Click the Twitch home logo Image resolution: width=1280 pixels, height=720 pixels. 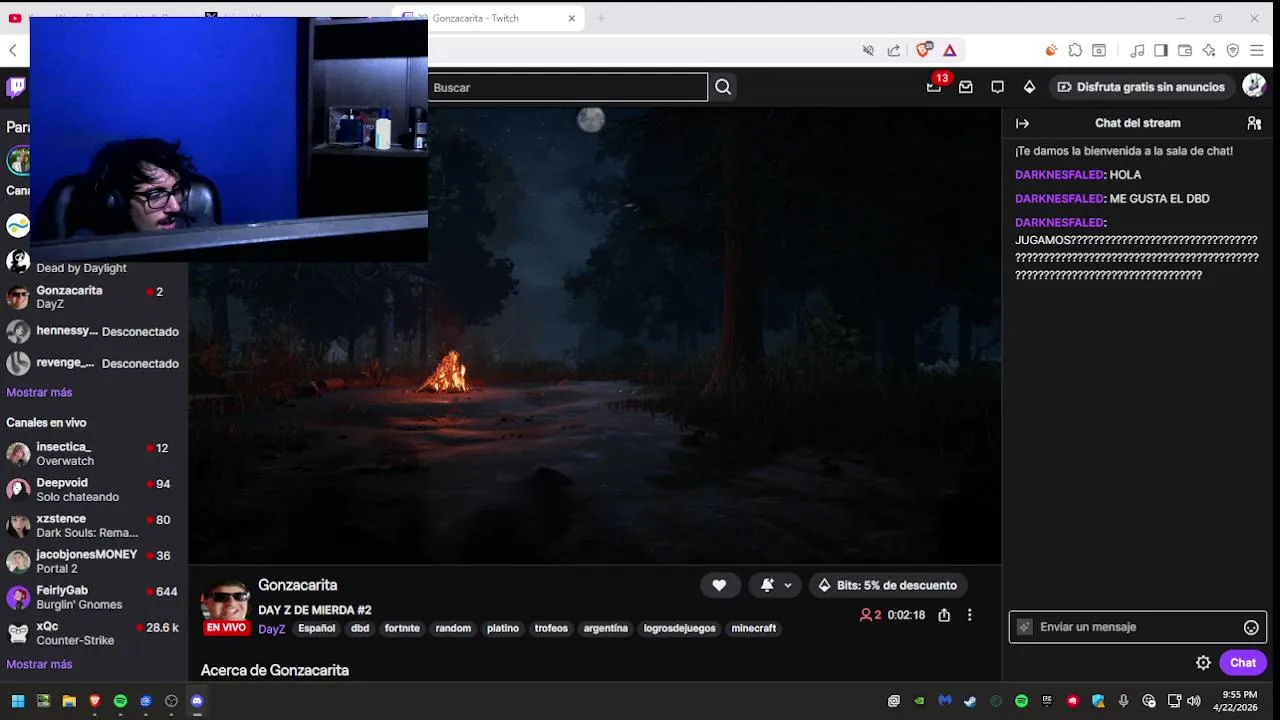[16, 87]
